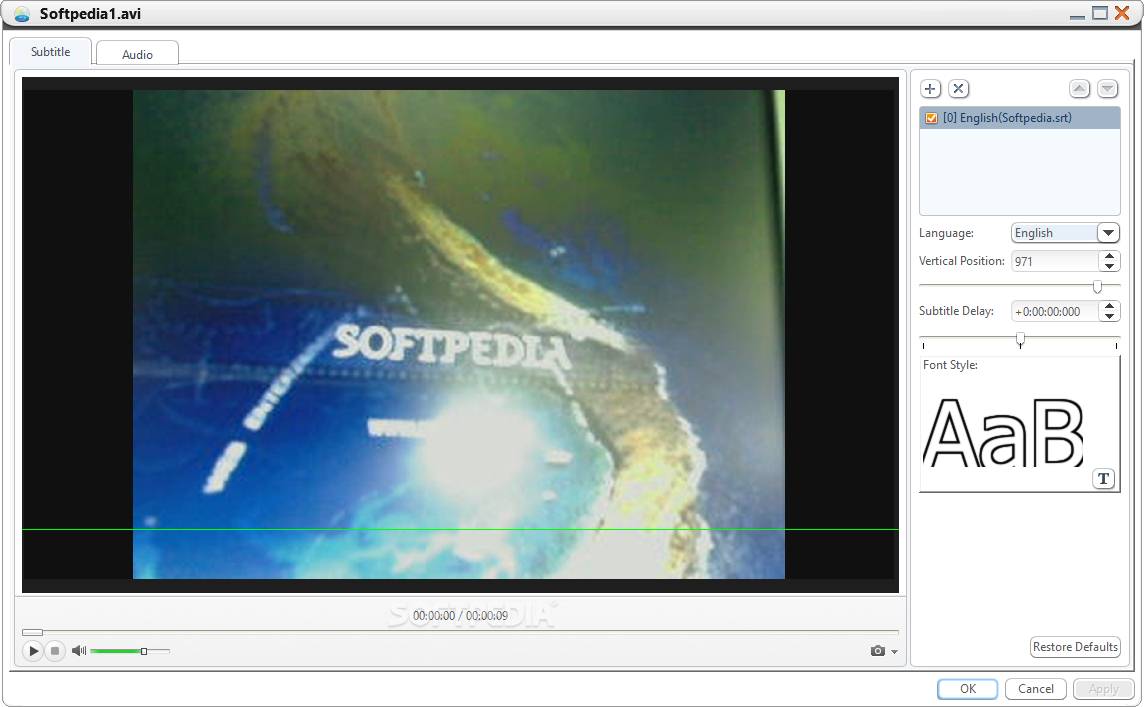Increase Vertical Position value
This screenshot has width=1144, height=707.
click(x=1110, y=255)
